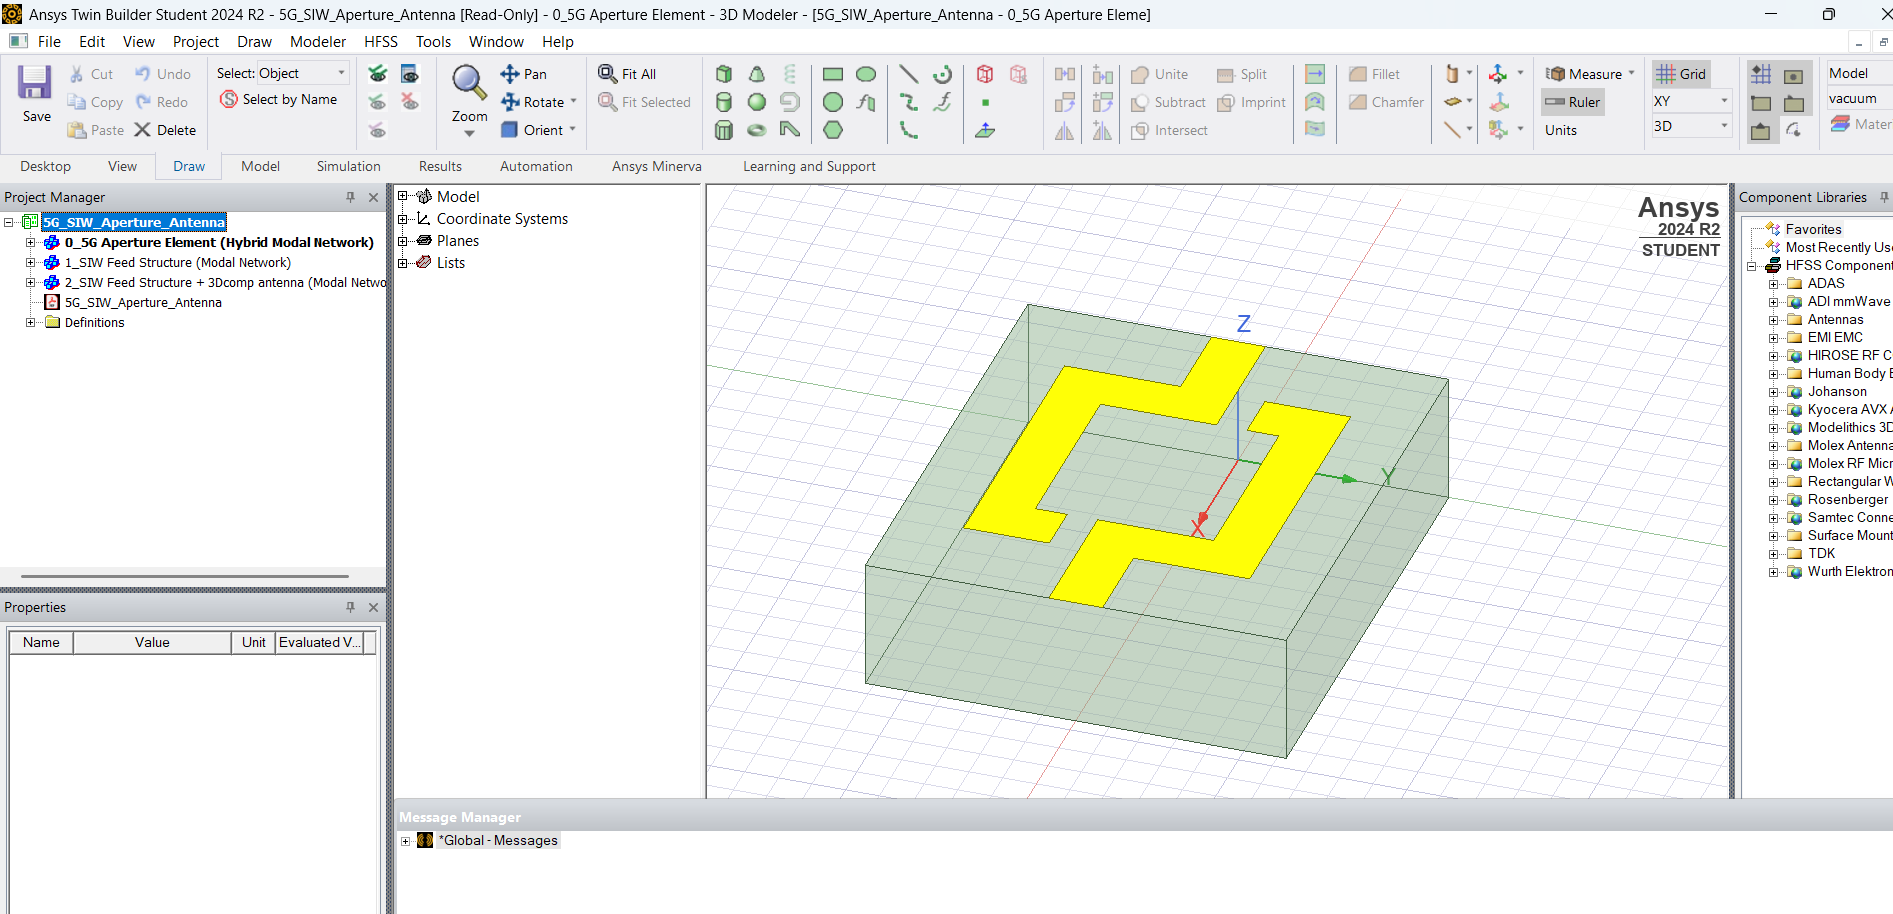
Task: Expand the Coordinate Systems tree node
Action: tap(403, 219)
